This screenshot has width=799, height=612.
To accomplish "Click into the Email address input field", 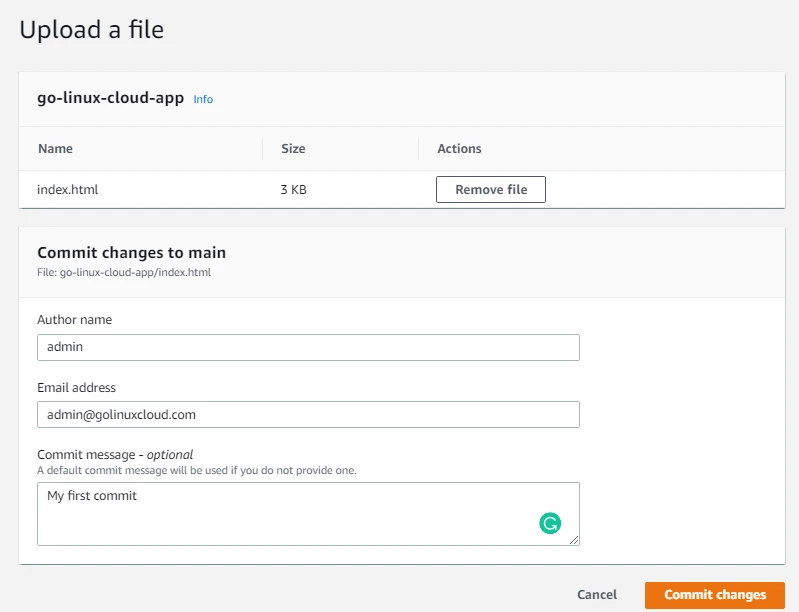I will point(308,414).
